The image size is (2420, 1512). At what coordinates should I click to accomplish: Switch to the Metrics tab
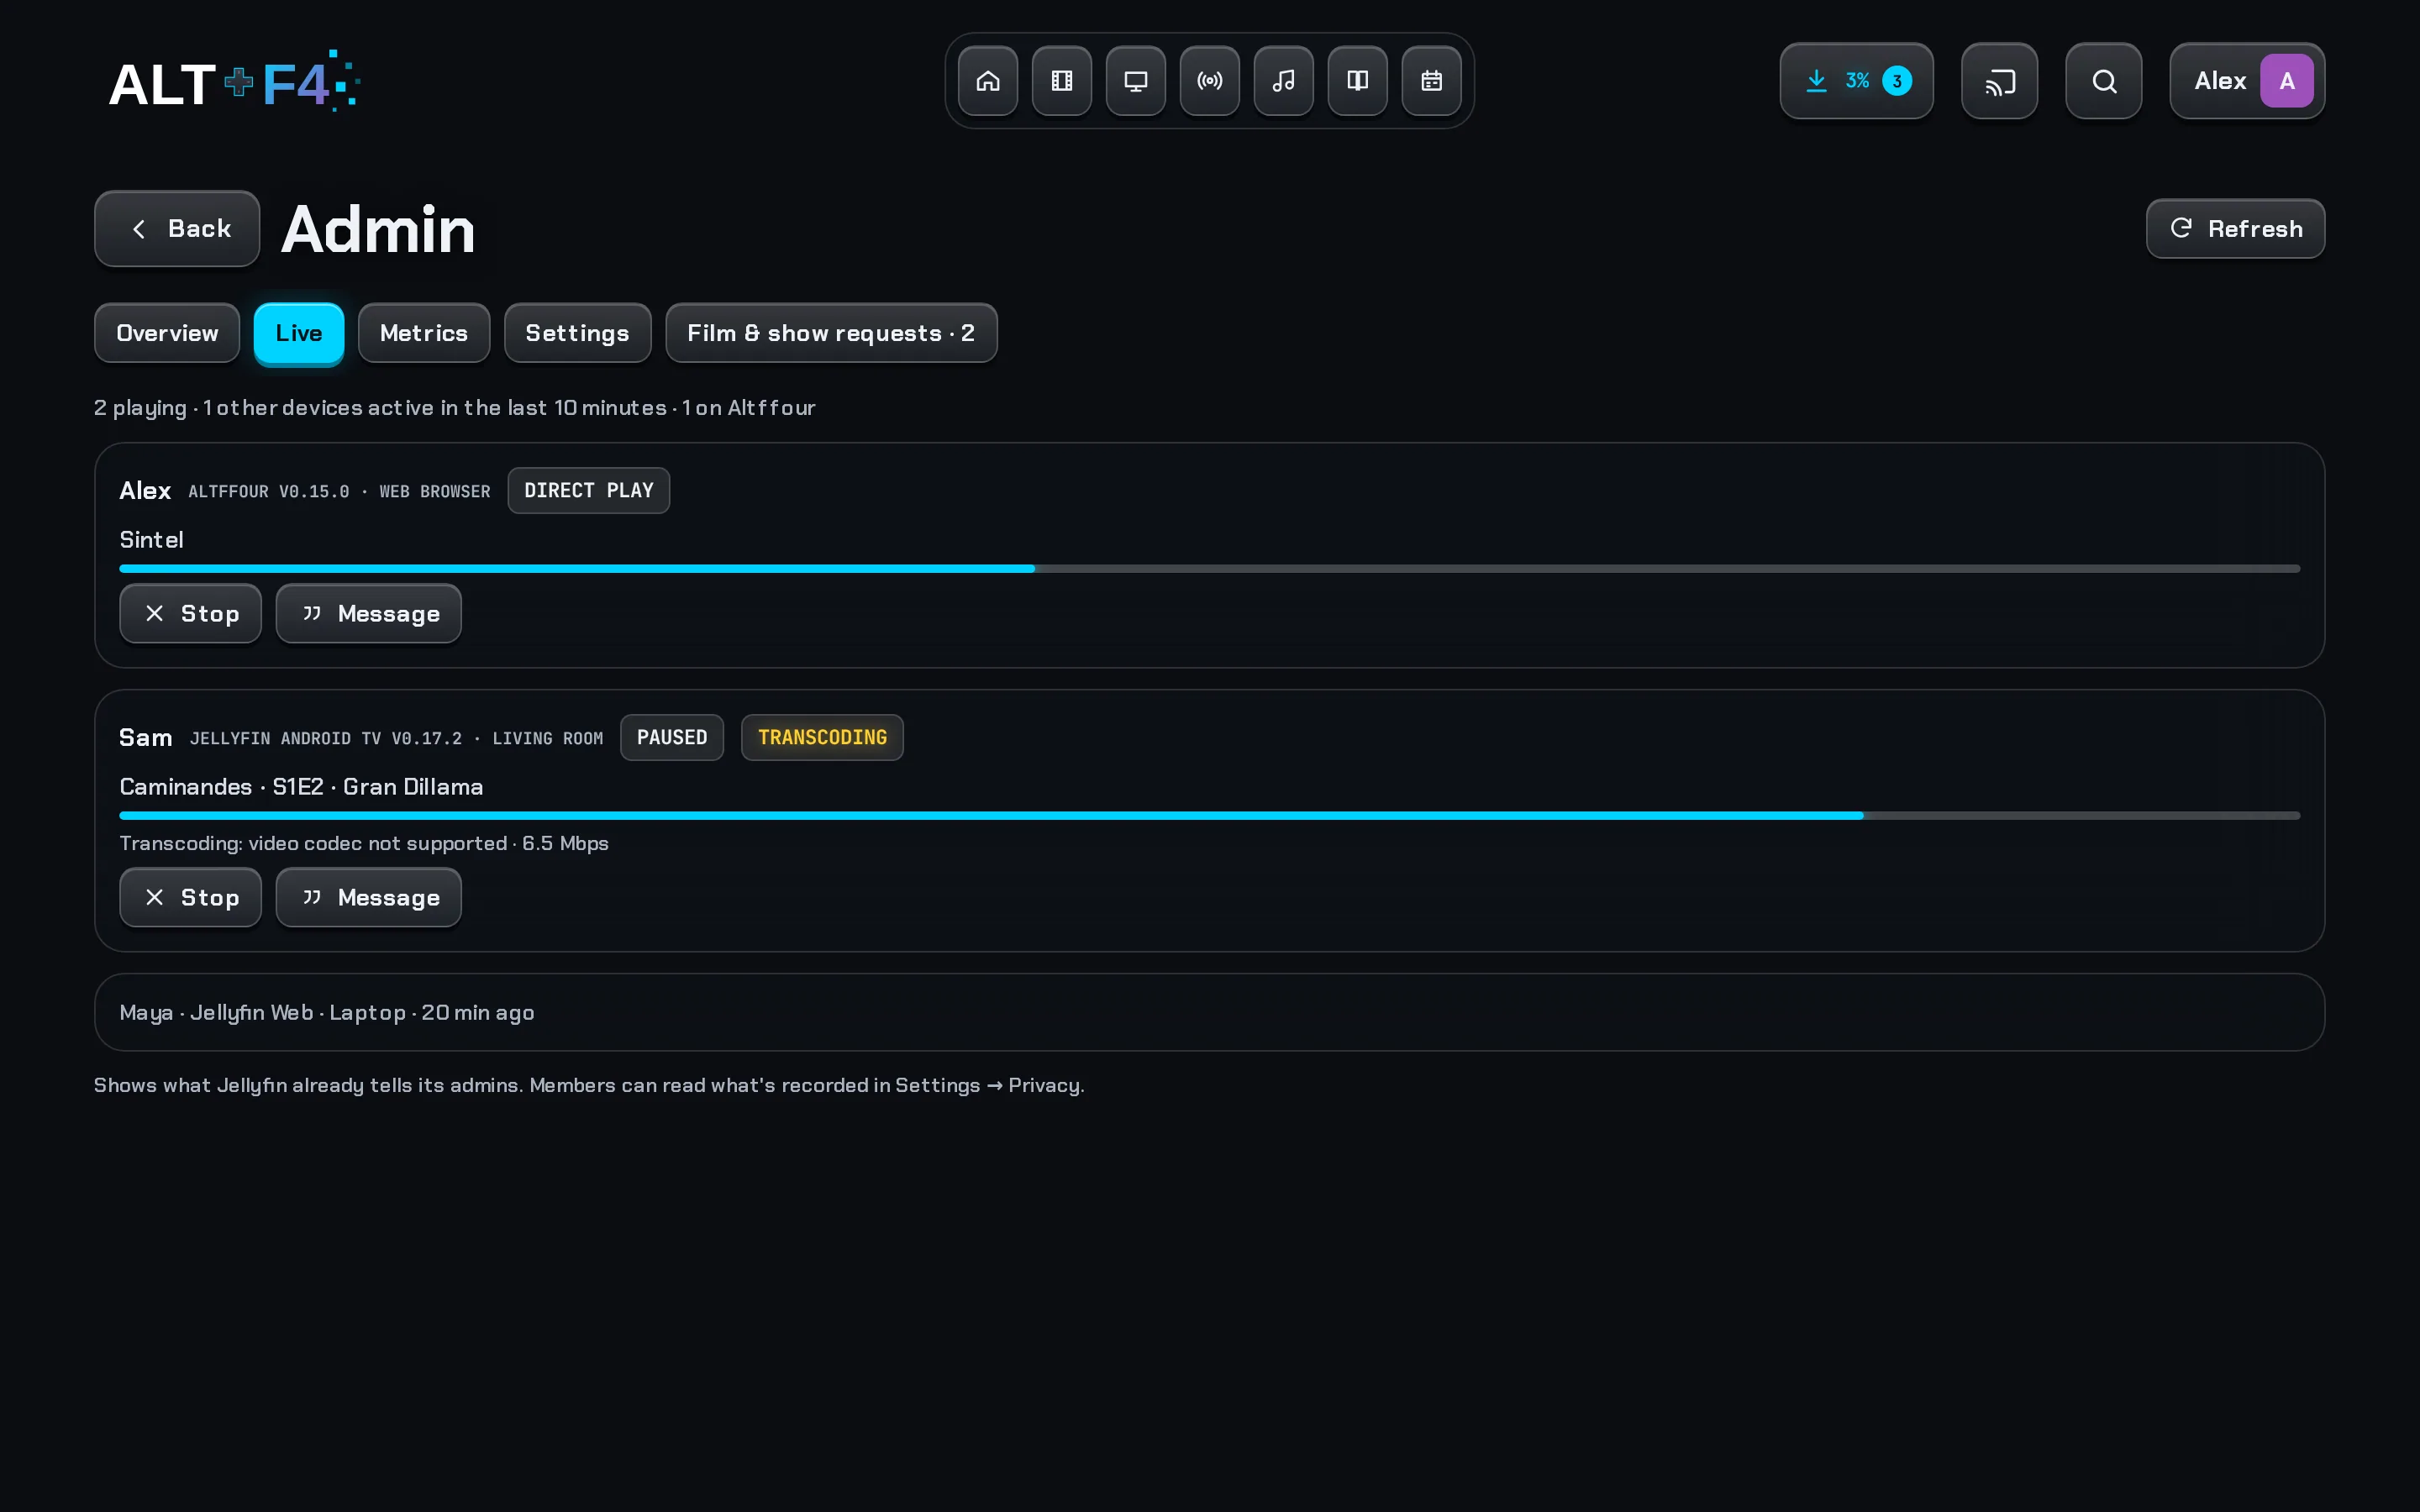(424, 333)
